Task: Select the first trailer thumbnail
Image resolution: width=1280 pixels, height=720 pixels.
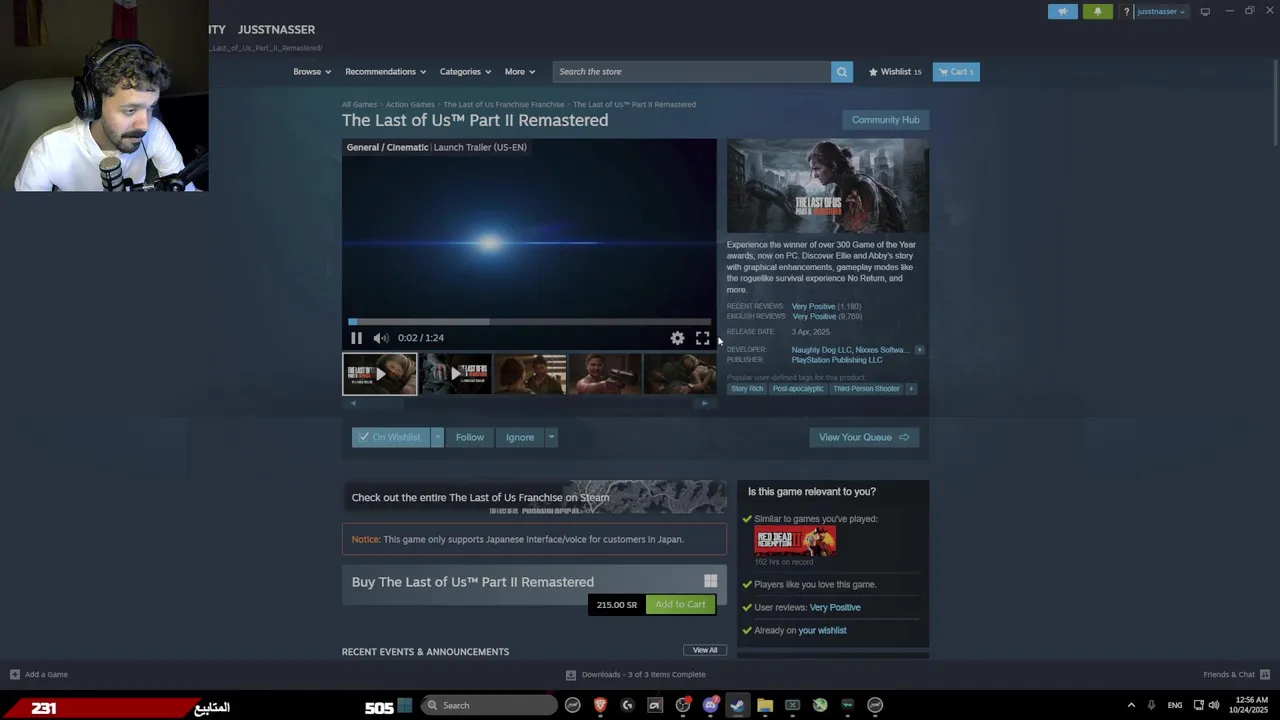Action: click(x=380, y=374)
